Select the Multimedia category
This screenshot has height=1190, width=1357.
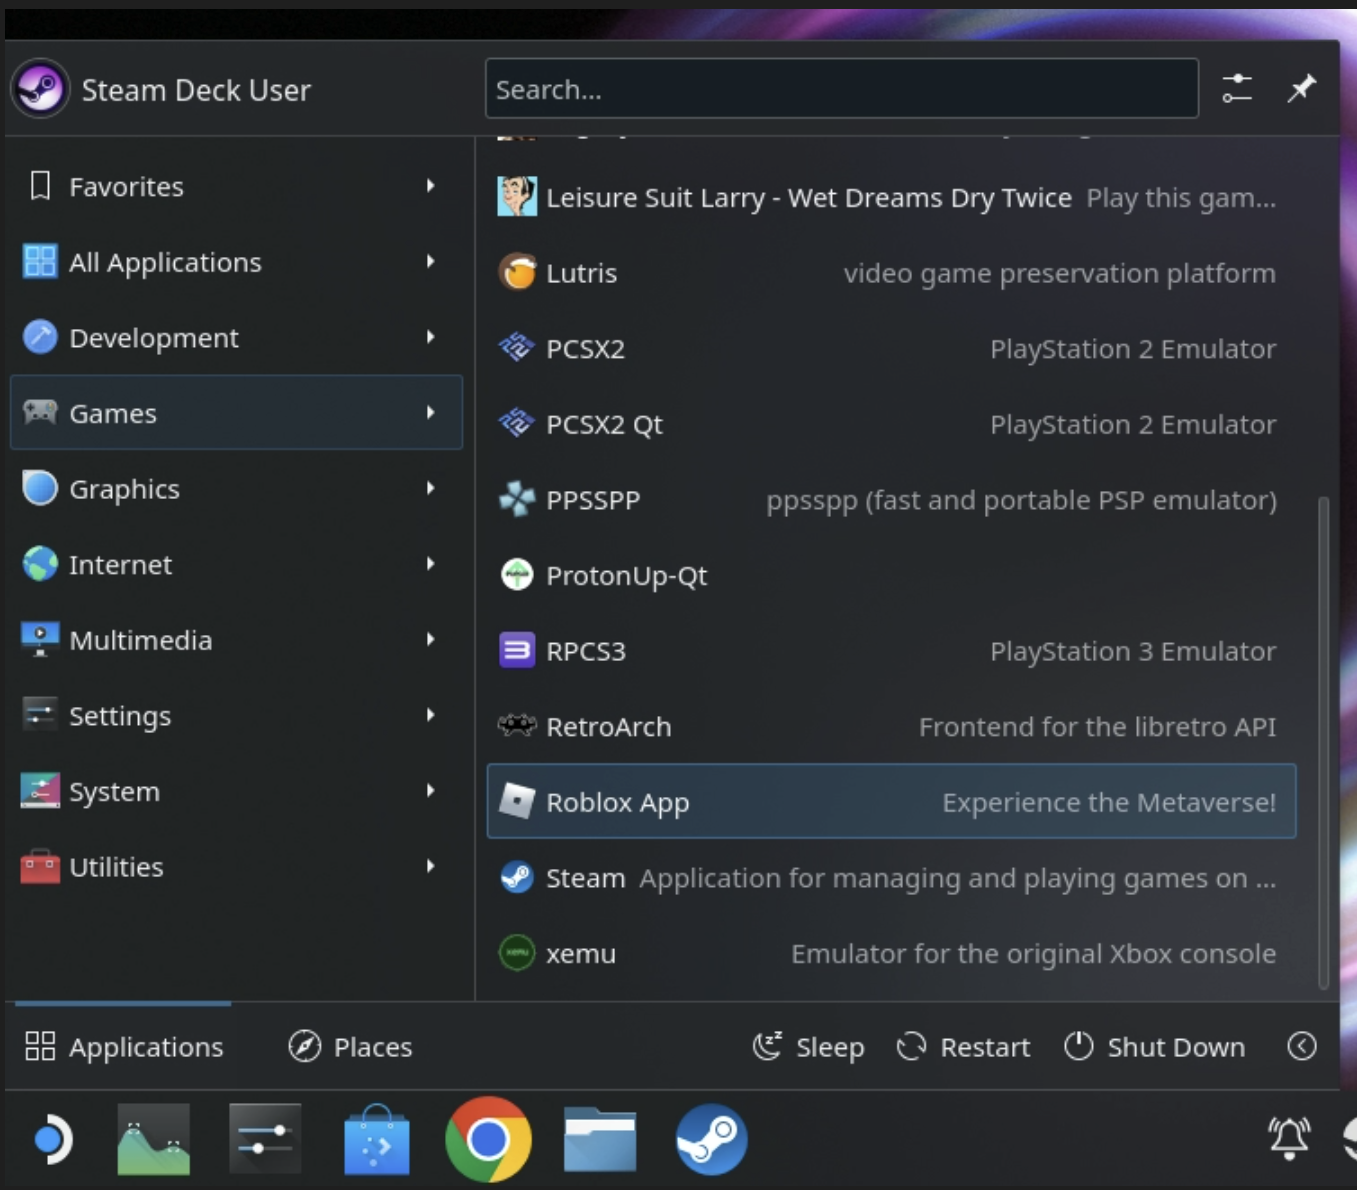236,639
